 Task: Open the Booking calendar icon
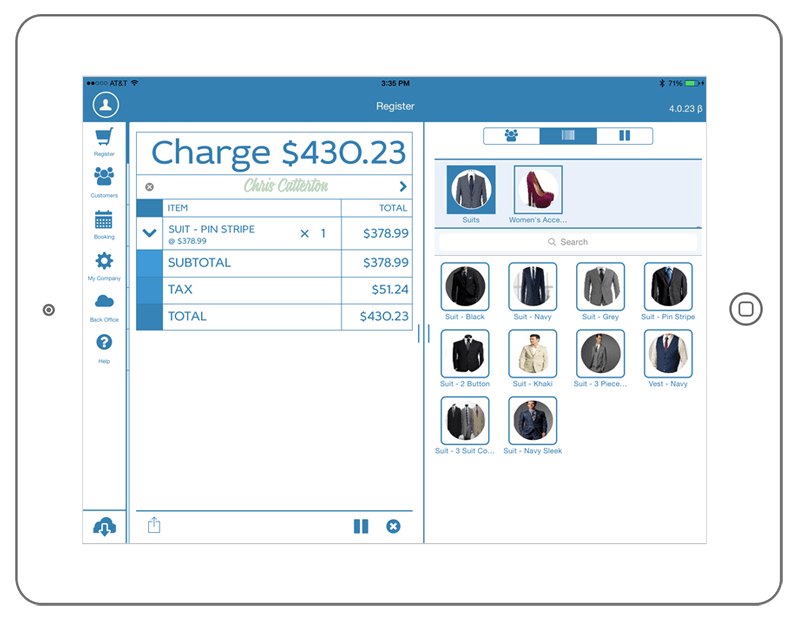[x=104, y=220]
